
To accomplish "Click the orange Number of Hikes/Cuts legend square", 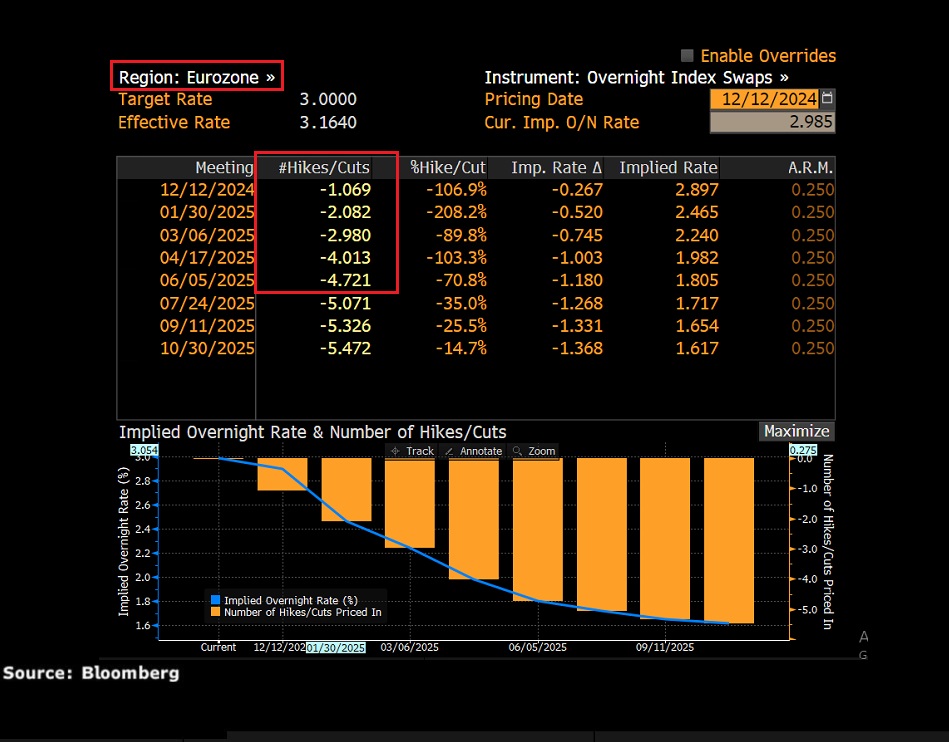I will [x=211, y=612].
